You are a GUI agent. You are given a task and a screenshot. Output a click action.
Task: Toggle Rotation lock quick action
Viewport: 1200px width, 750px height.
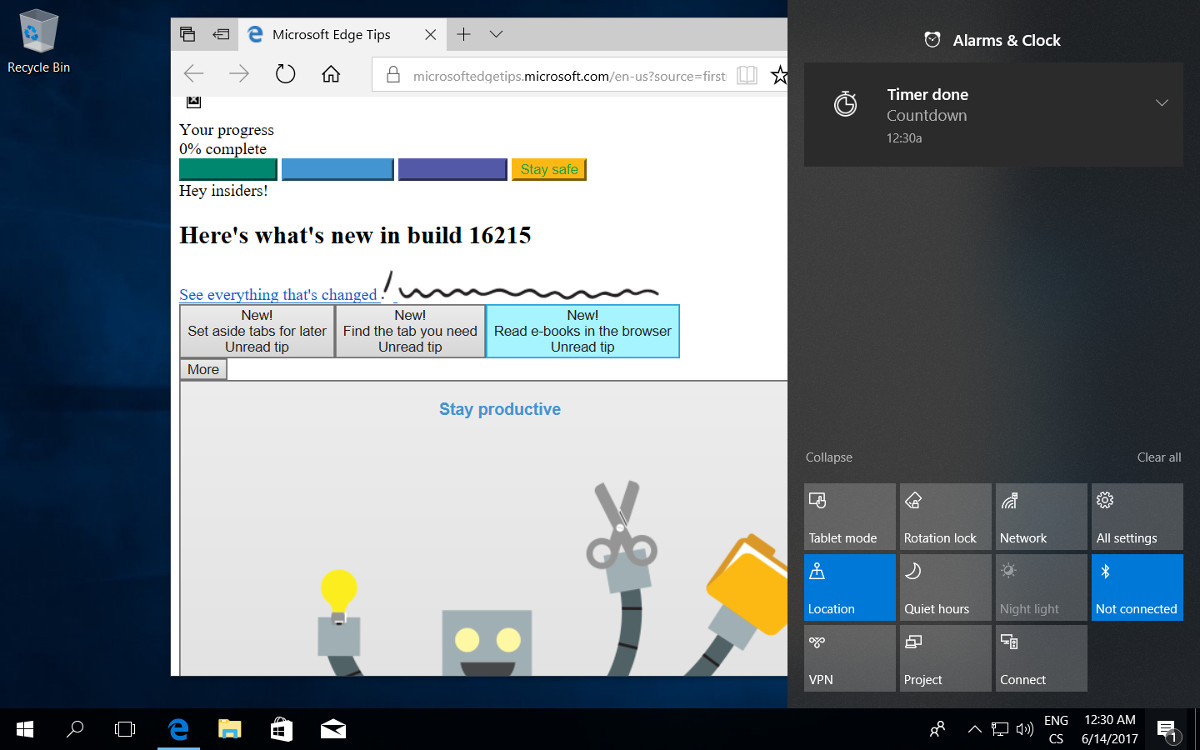(x=945, y=517)
